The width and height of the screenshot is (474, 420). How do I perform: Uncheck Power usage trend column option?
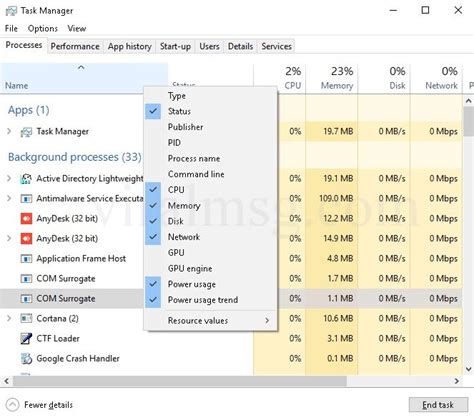tap(211, 300)
